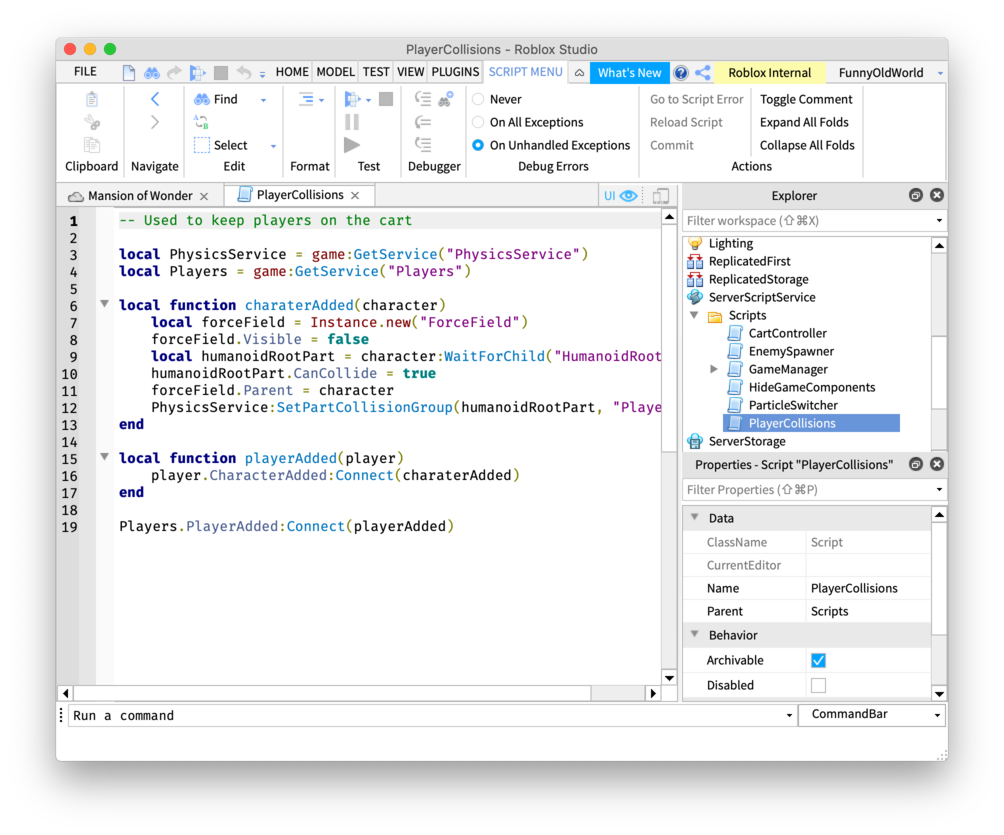
Task: Click the Cut scissors icon in Clipboard group
Action: pos(92,122)
